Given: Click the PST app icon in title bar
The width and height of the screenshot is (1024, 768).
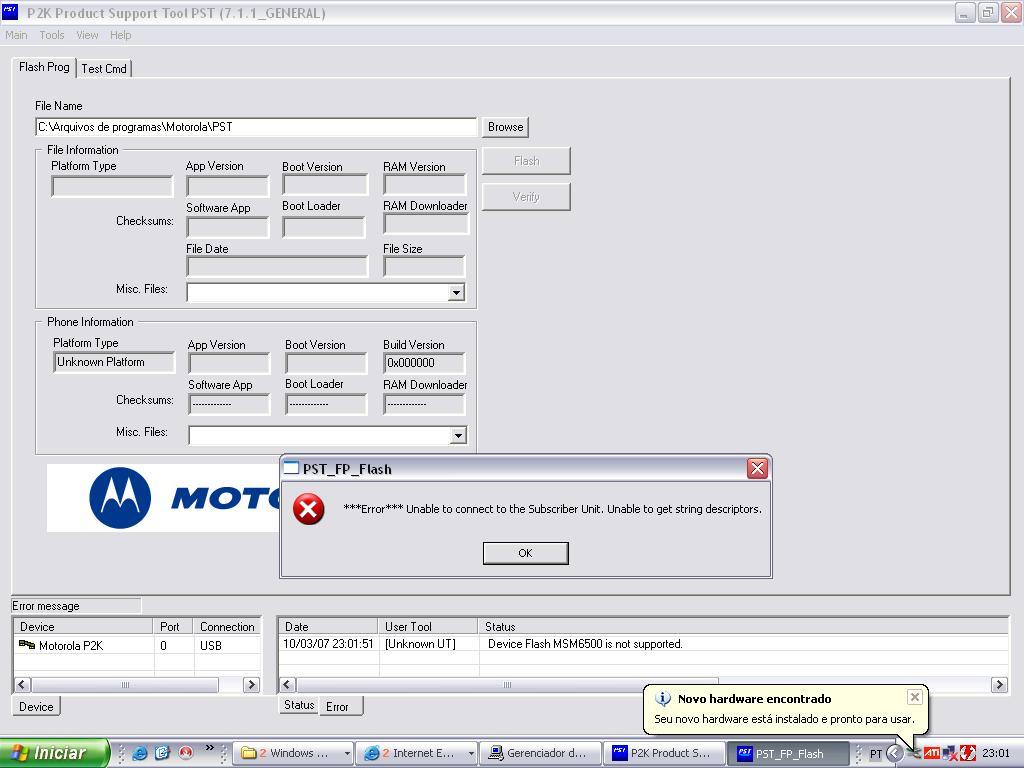Looking at the screenshot, I should [x=10, y=11].
